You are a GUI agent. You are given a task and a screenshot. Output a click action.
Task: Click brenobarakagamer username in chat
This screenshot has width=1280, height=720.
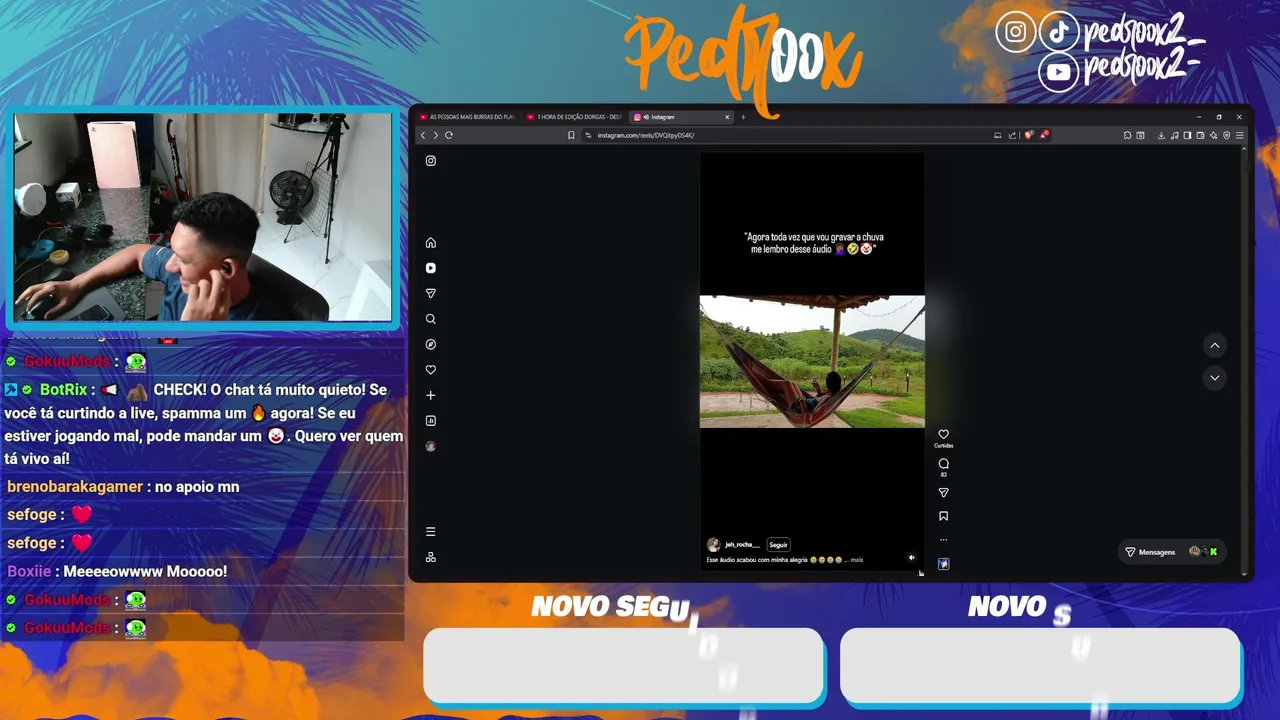tap(75, 487)
